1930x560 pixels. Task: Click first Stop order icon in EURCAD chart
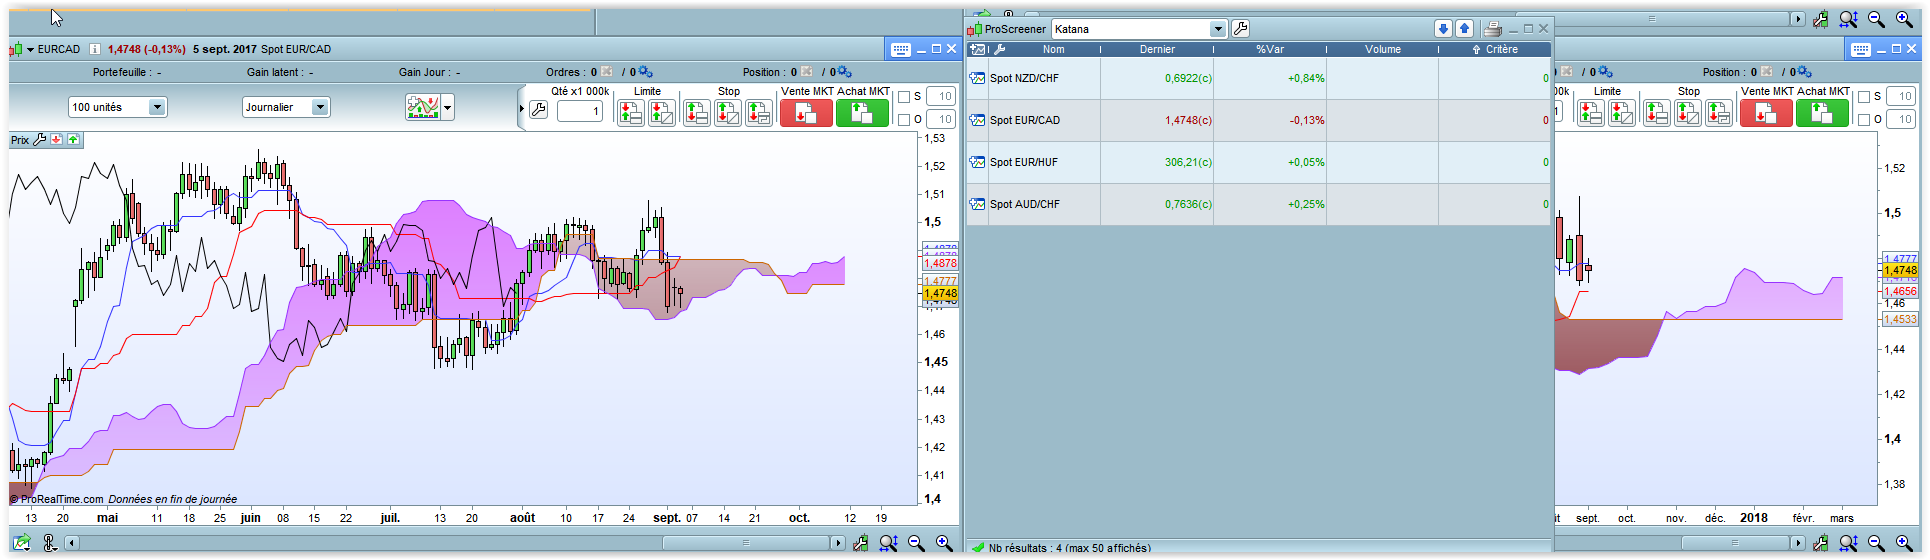[x=696, y=113]
